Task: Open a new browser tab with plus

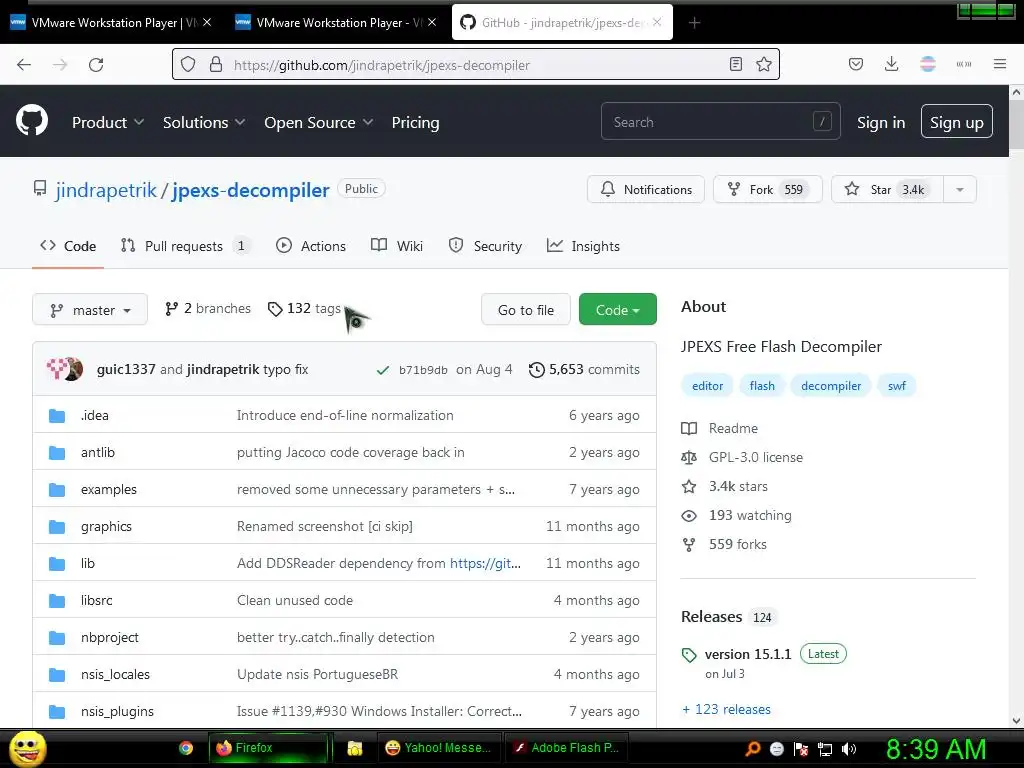Action: point(694,23)
